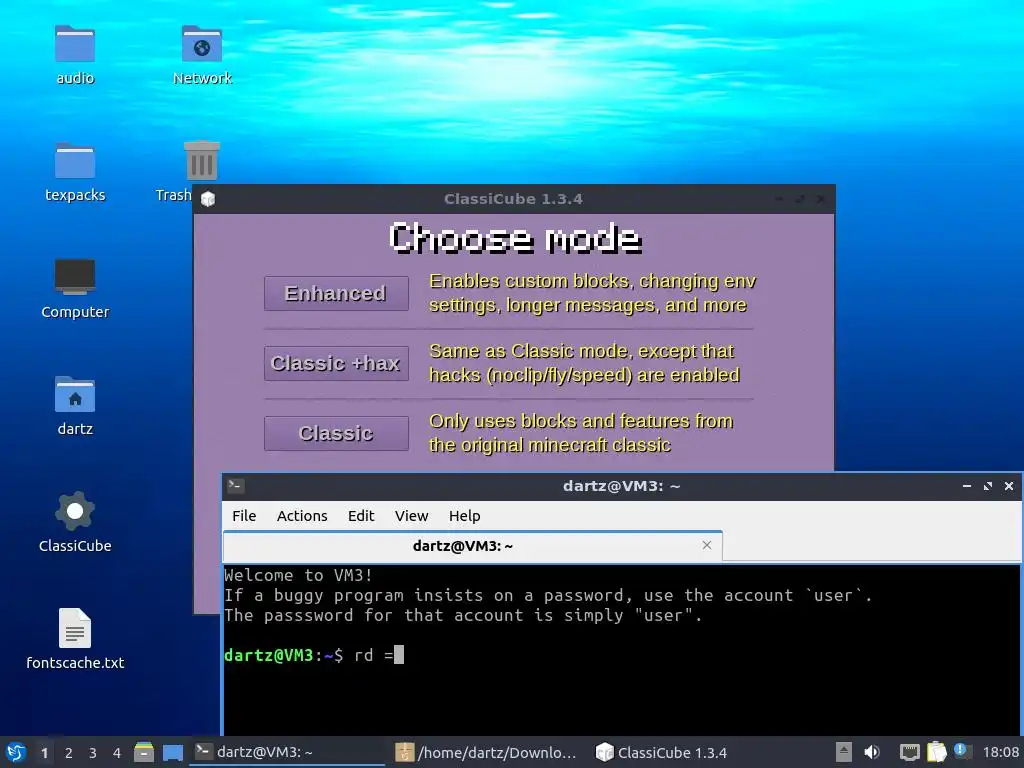This screenshot has width=1024, height=768.
Task: Choose the Classic mode button
Action: 336,433
